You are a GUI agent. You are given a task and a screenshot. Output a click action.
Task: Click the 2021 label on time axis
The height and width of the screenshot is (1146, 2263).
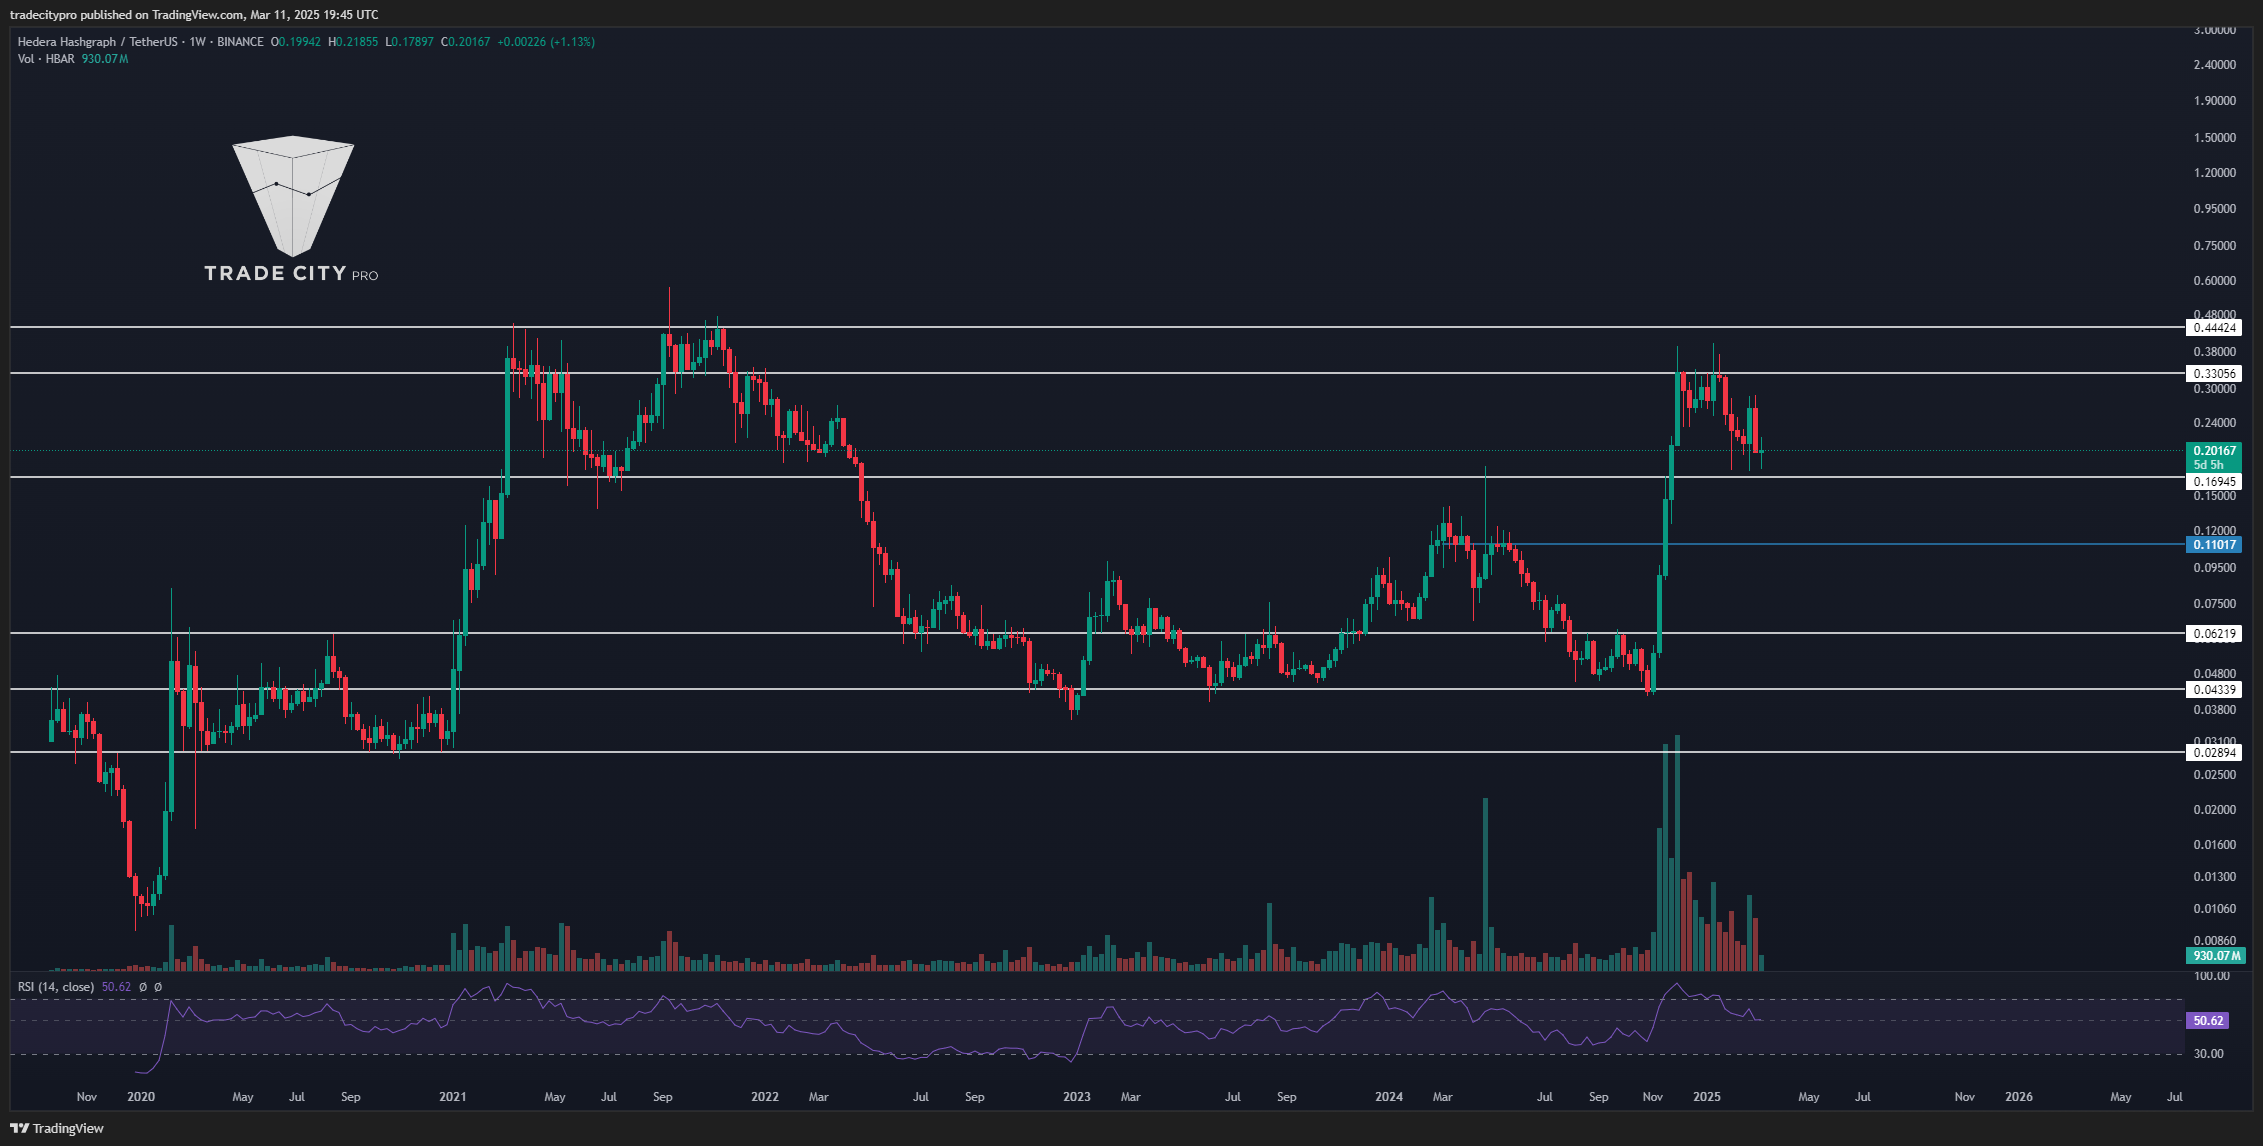(453, 1097)
